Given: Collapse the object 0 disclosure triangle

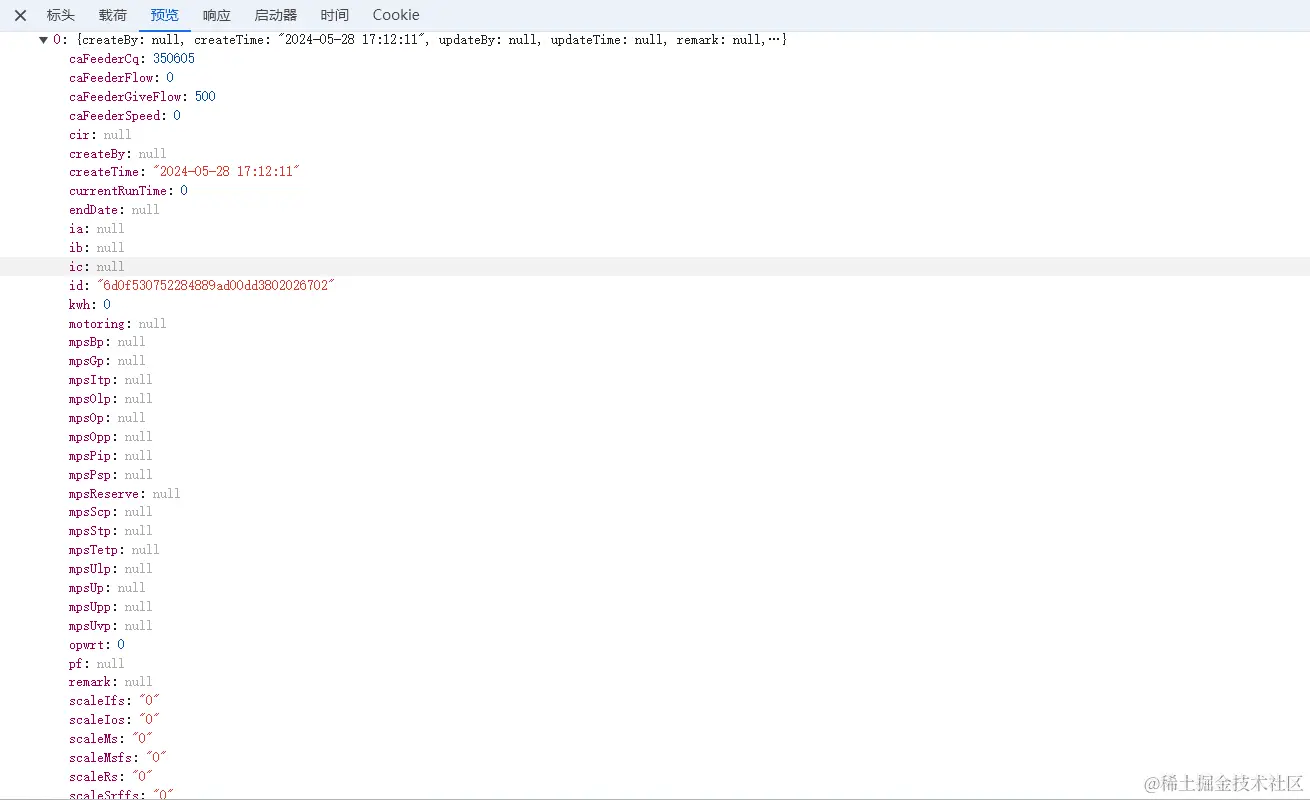Looking at the screenshot, I should coord(43,40).
